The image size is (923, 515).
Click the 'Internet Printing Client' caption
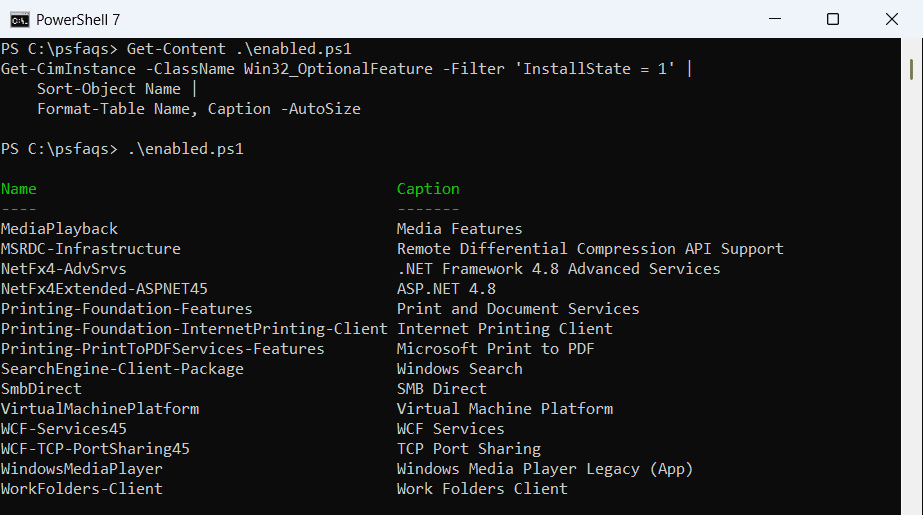point(504,329)
